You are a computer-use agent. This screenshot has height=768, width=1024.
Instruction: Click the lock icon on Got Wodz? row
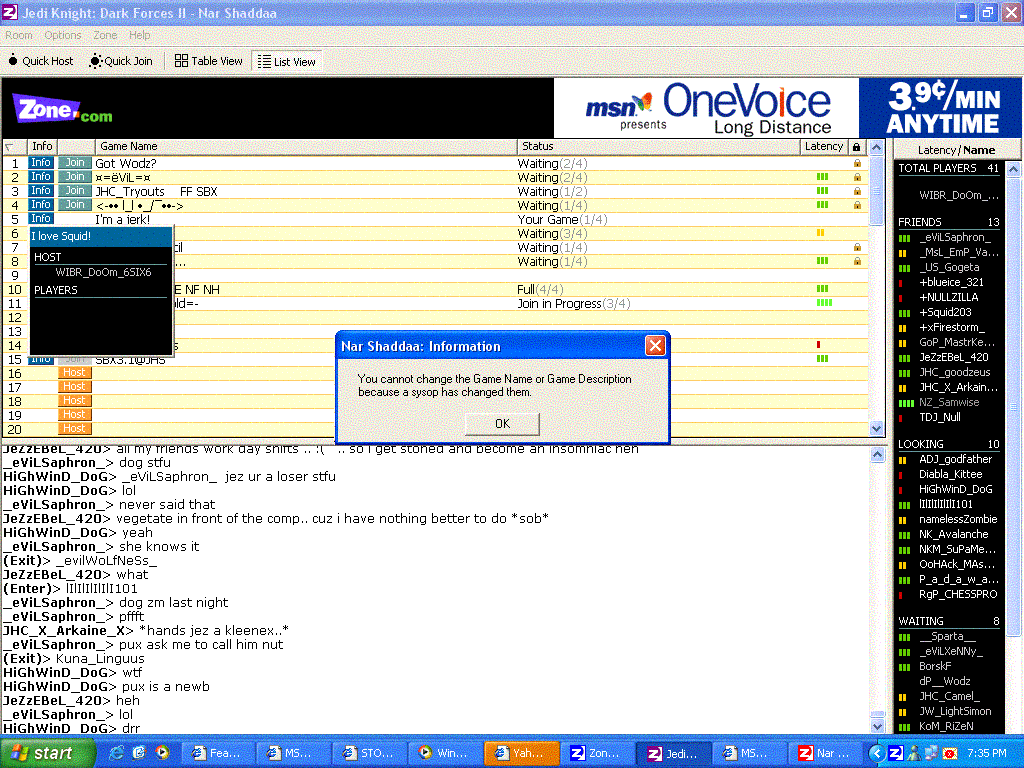click(857, 163)
